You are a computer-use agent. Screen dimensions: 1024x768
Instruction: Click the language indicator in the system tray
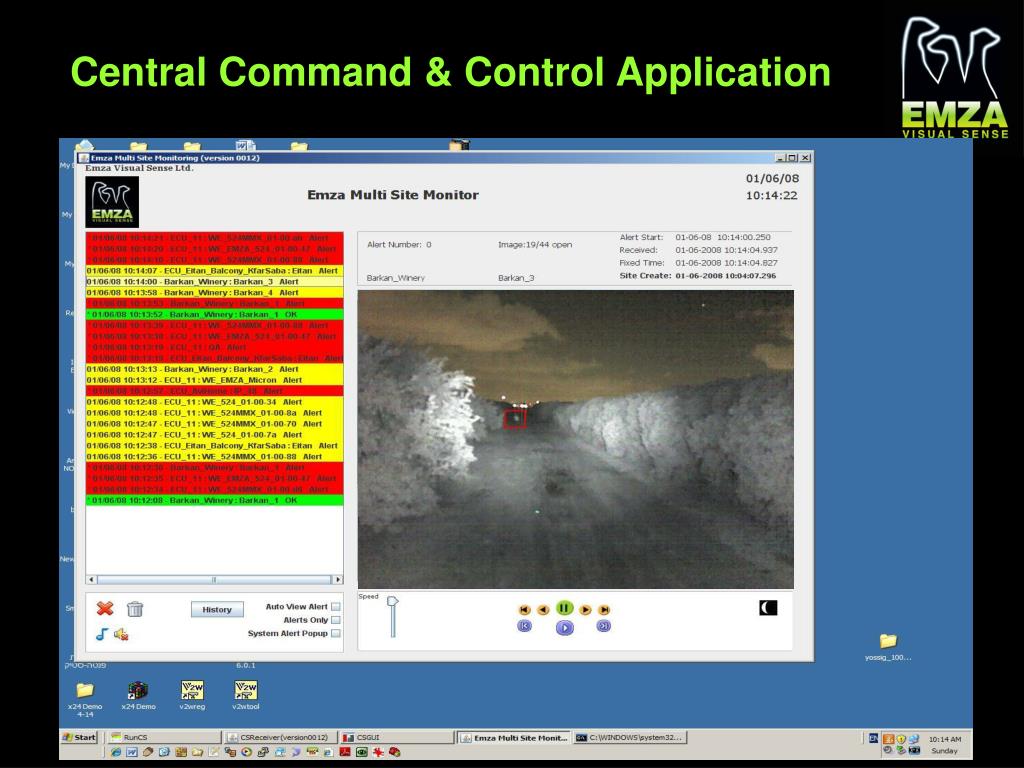point(873,739)
